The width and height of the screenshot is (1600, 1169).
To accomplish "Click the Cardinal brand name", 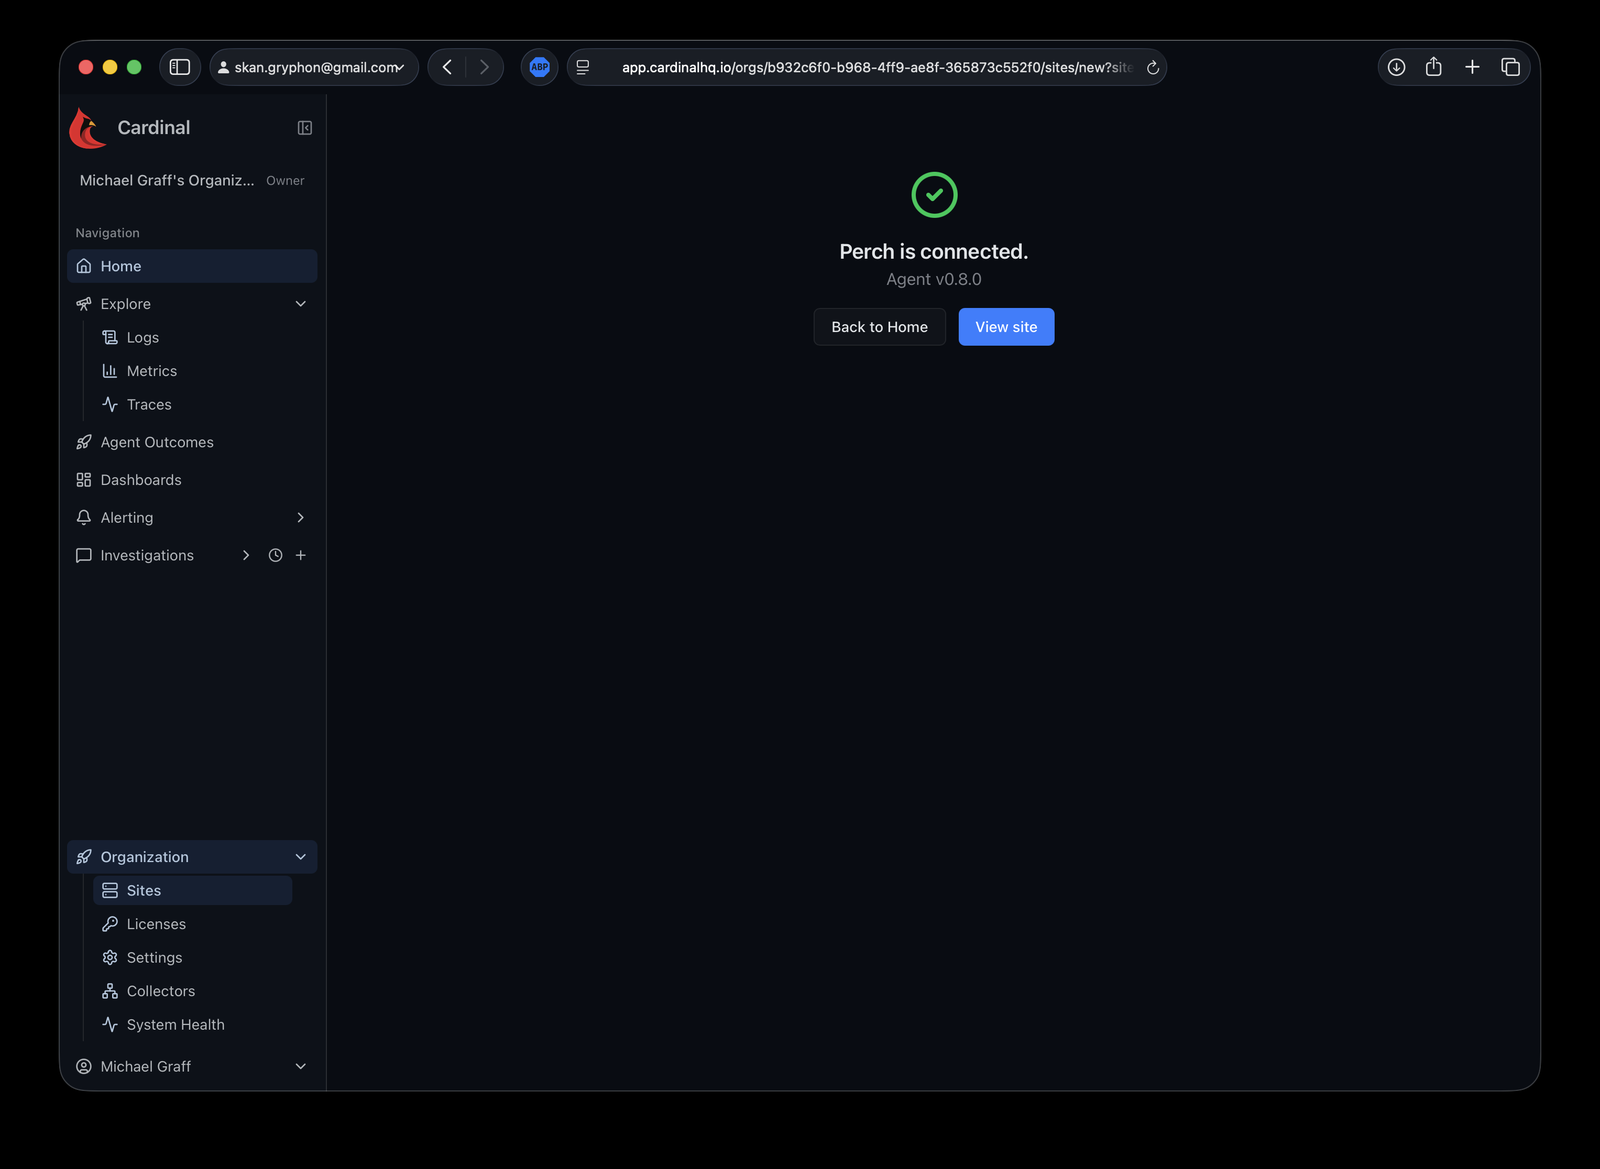I will click(153, 128).
